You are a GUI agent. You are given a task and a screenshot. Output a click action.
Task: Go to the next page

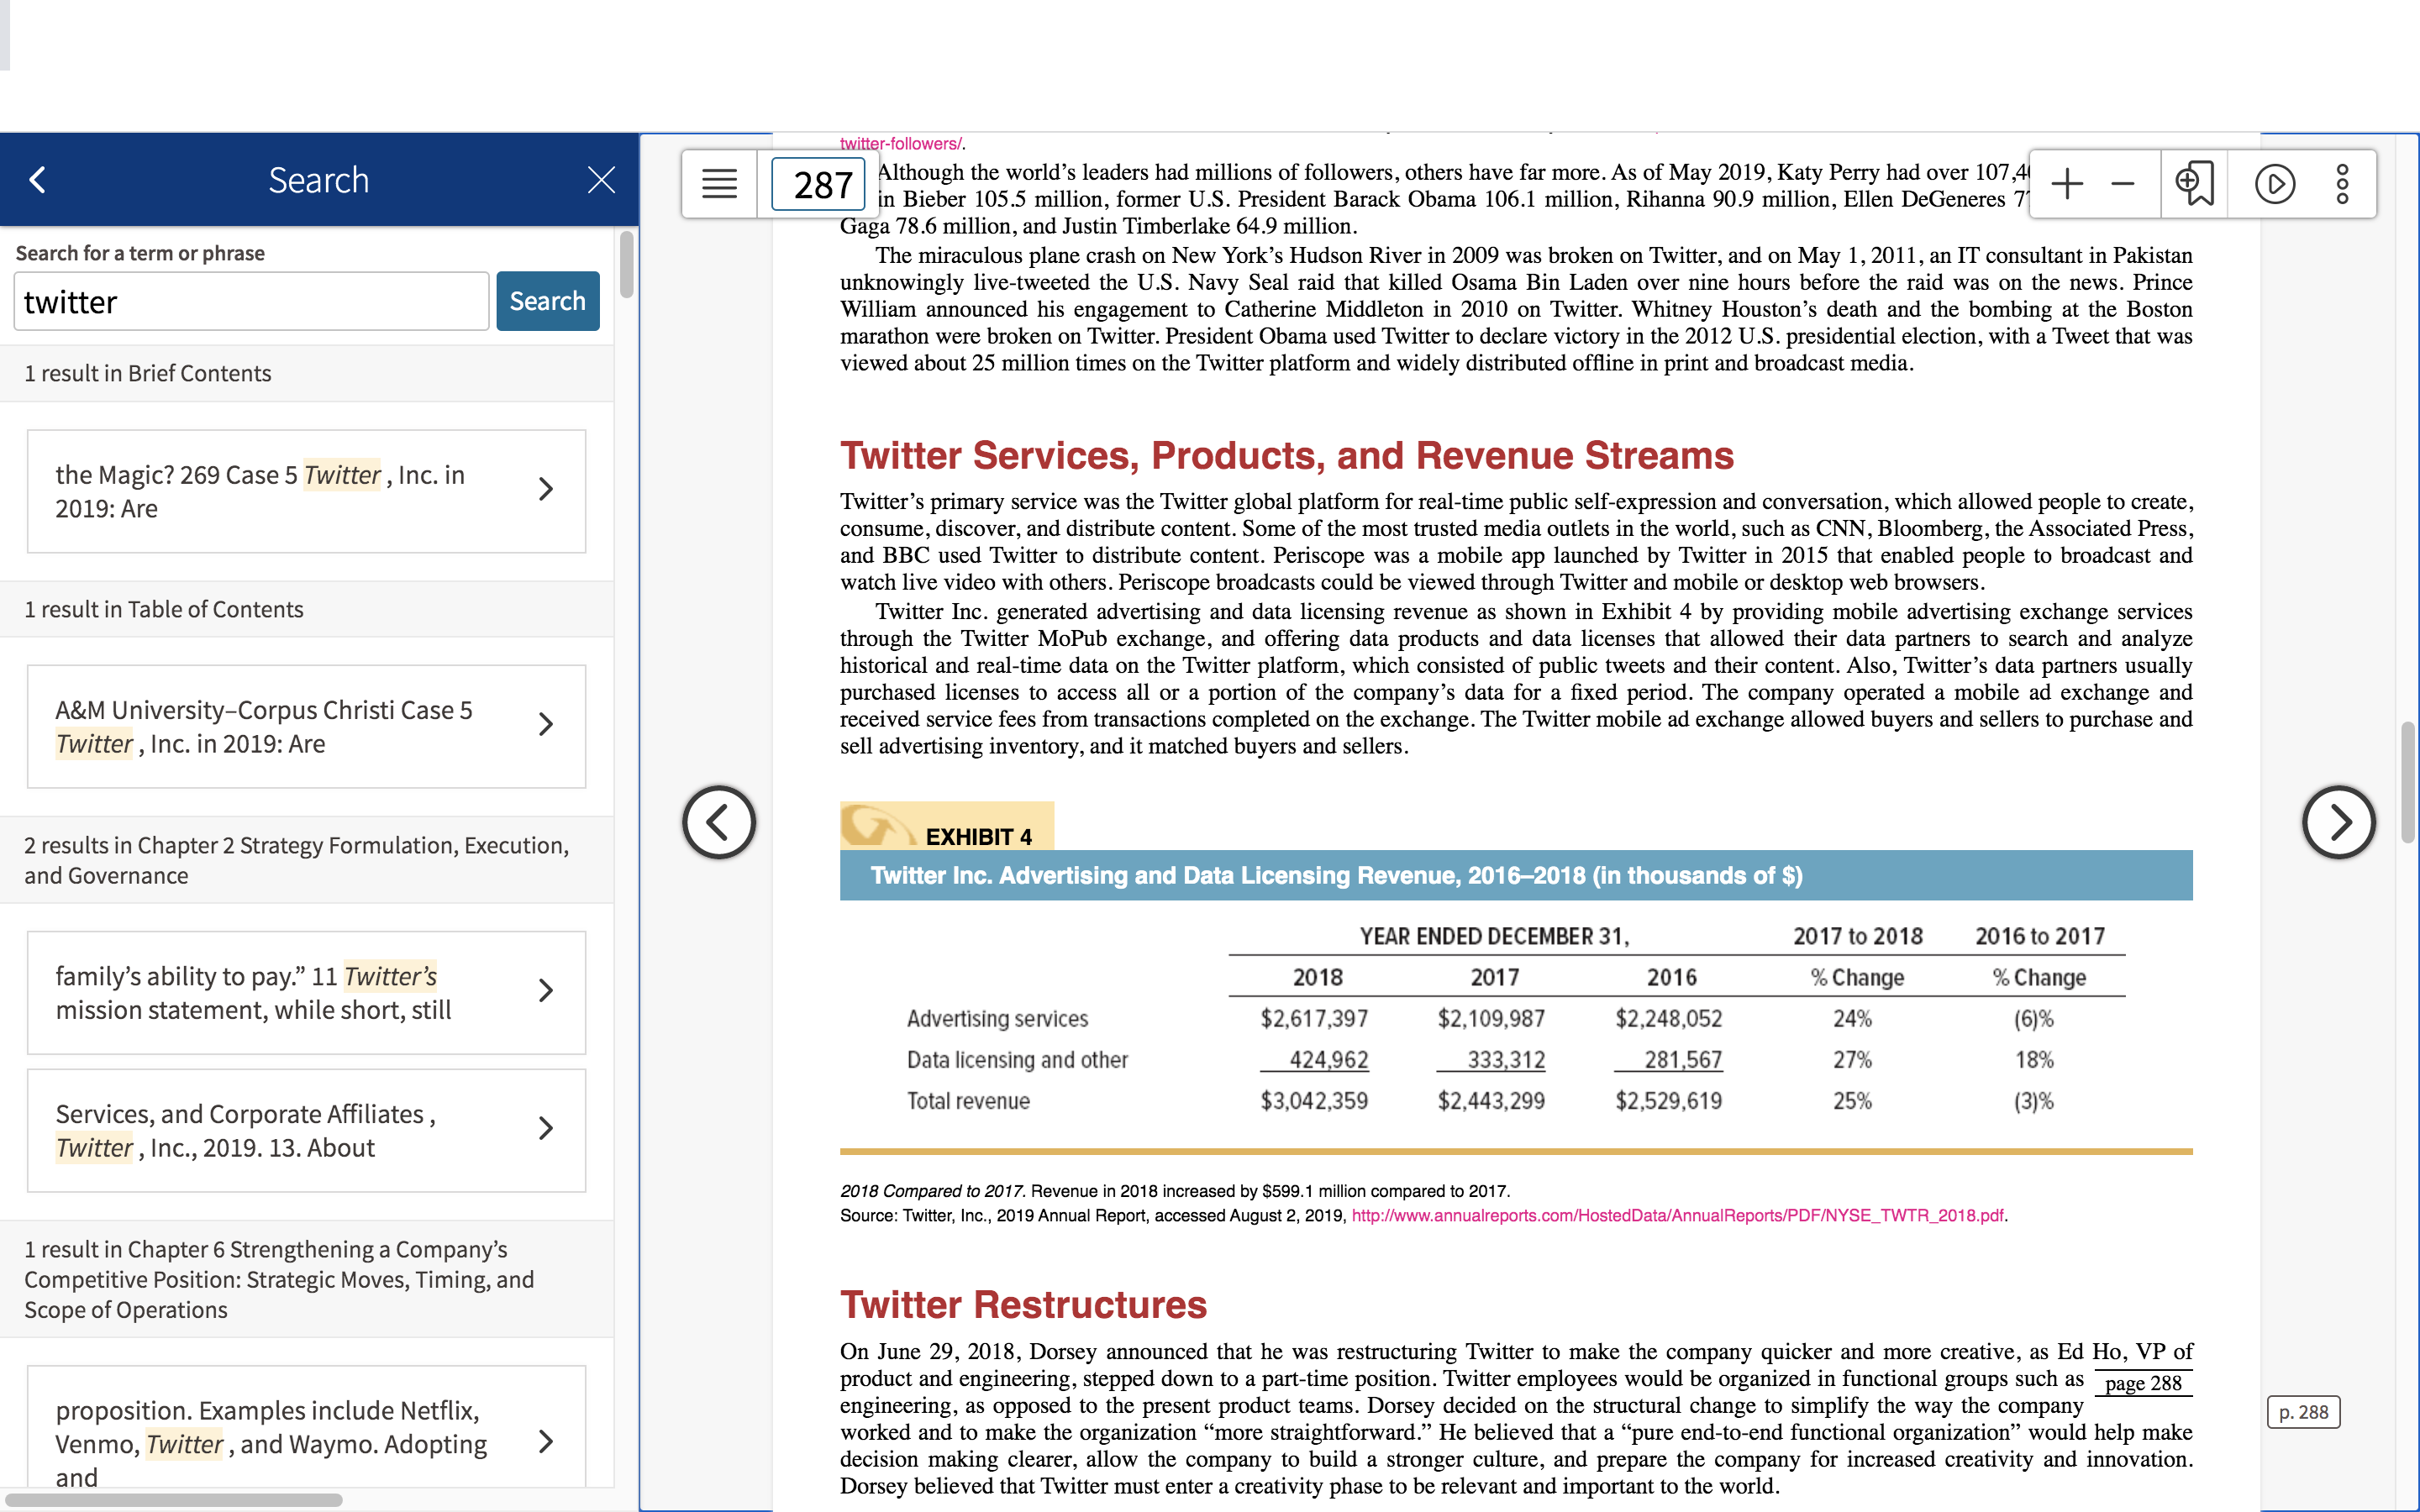pos(2338,822)
